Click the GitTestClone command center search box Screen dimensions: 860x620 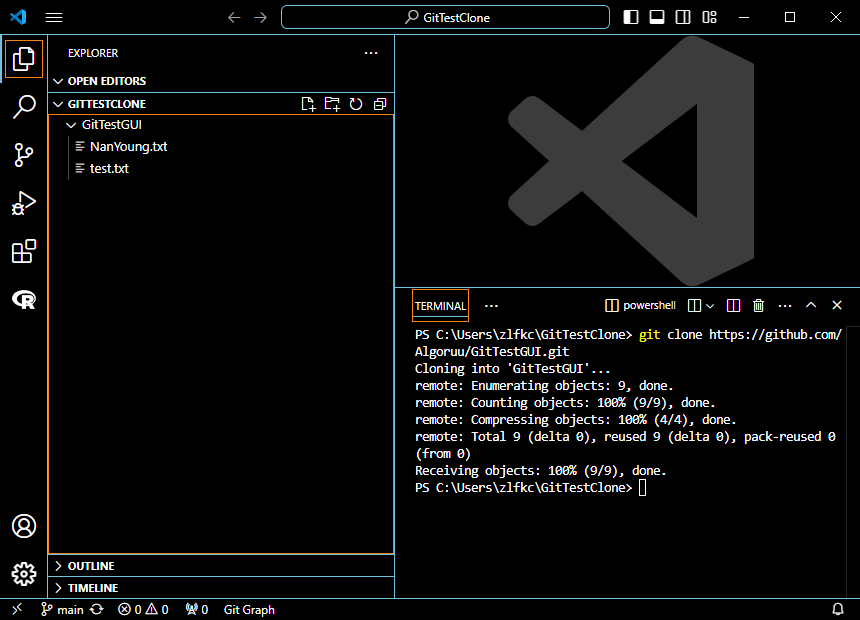click(x=445, y=17)
